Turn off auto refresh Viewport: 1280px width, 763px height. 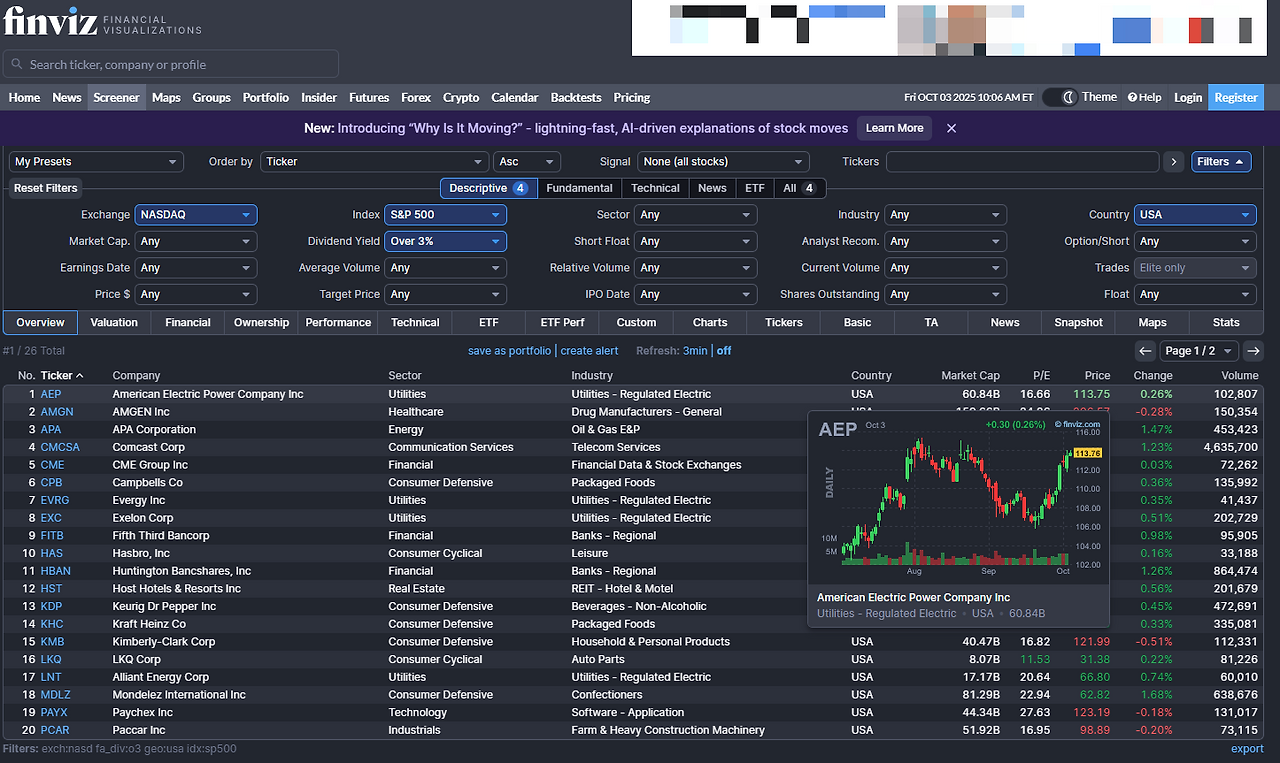pos(724,351)
